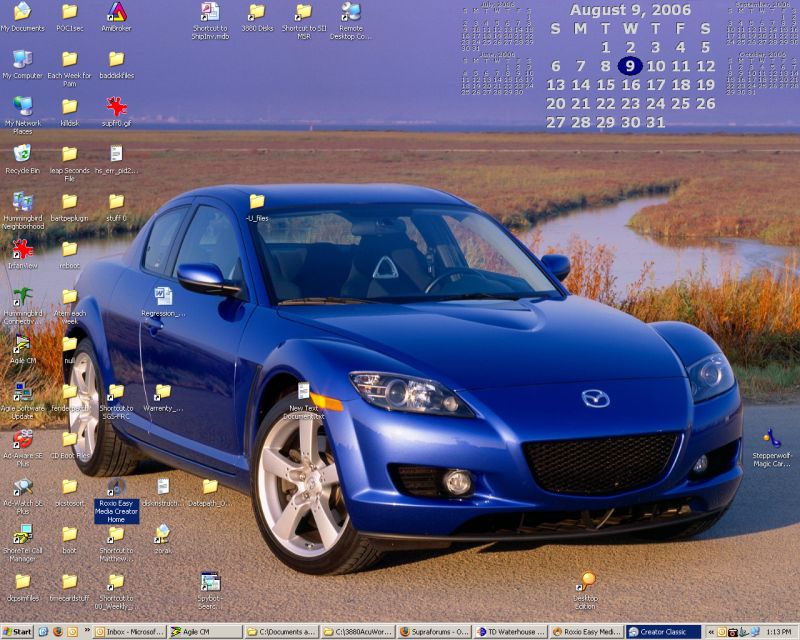Expand hidden system tray icons chevron
The height and width of the screenshot is (640, 800).
point(710,632)
